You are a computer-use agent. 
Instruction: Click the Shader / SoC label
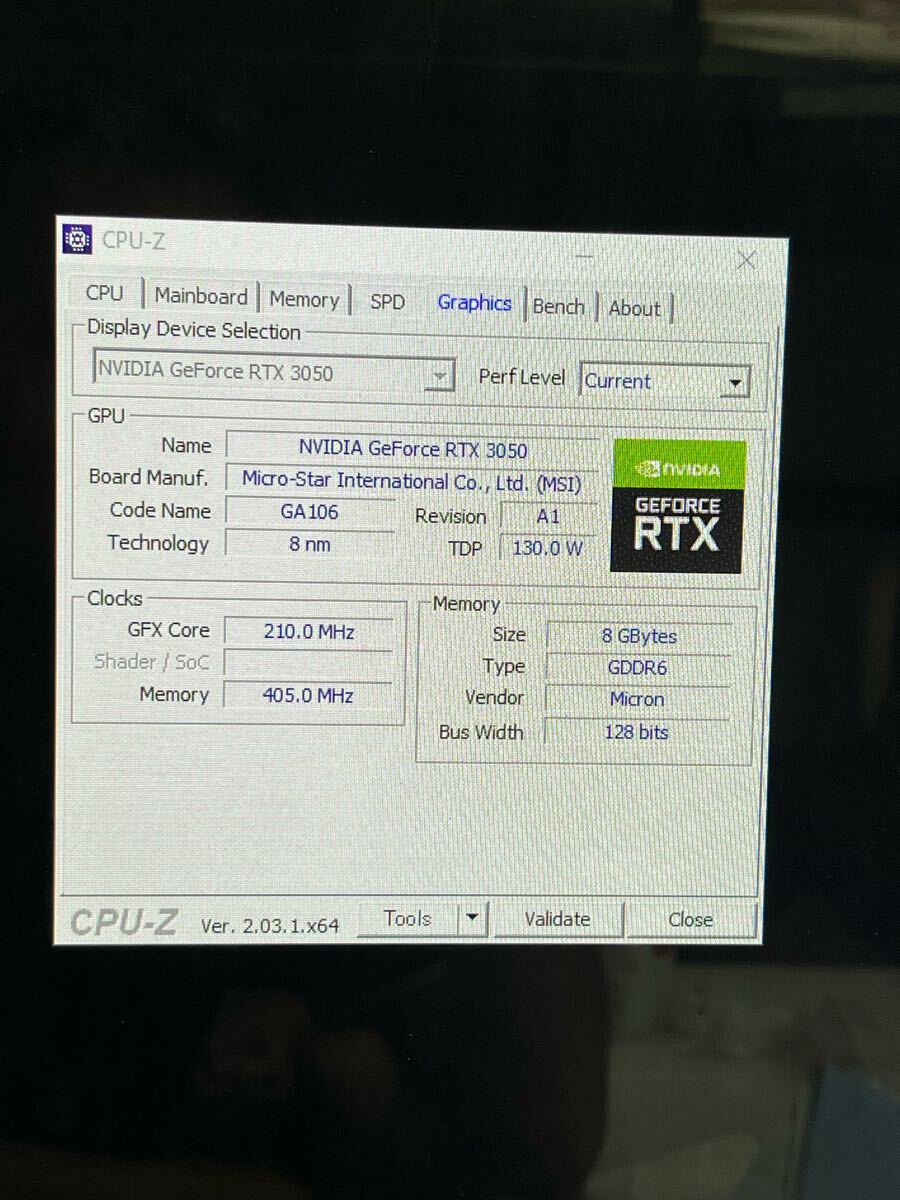pos(152,662)
